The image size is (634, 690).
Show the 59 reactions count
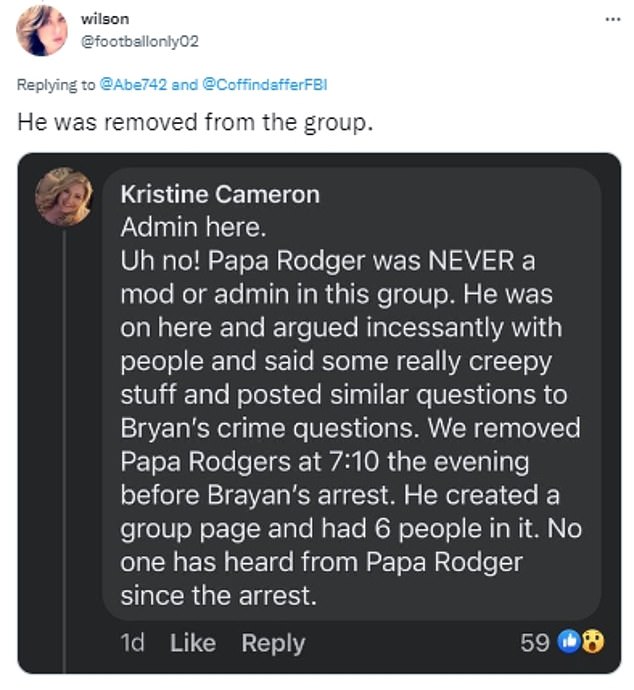click(535, 643)
